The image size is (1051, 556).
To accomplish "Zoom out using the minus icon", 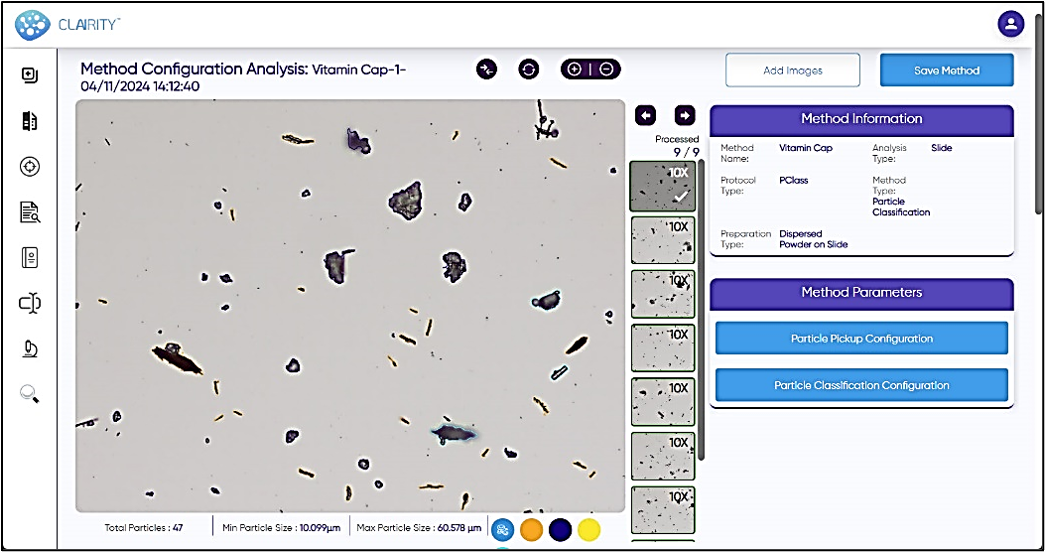I will coord(605,69).
